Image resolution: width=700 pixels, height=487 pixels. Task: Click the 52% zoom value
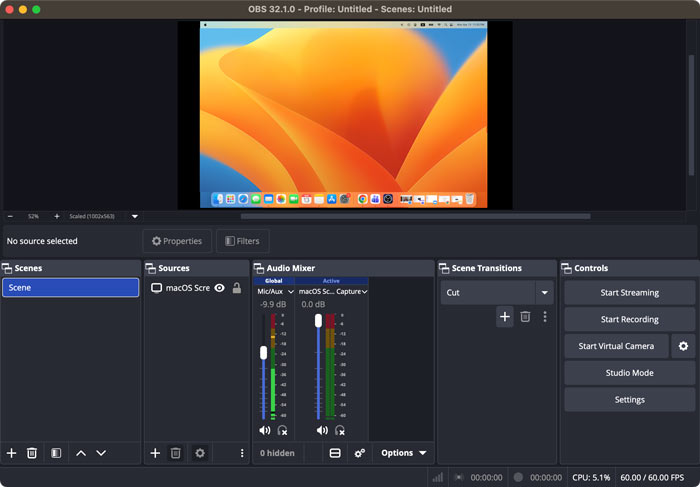pos(33,216)
